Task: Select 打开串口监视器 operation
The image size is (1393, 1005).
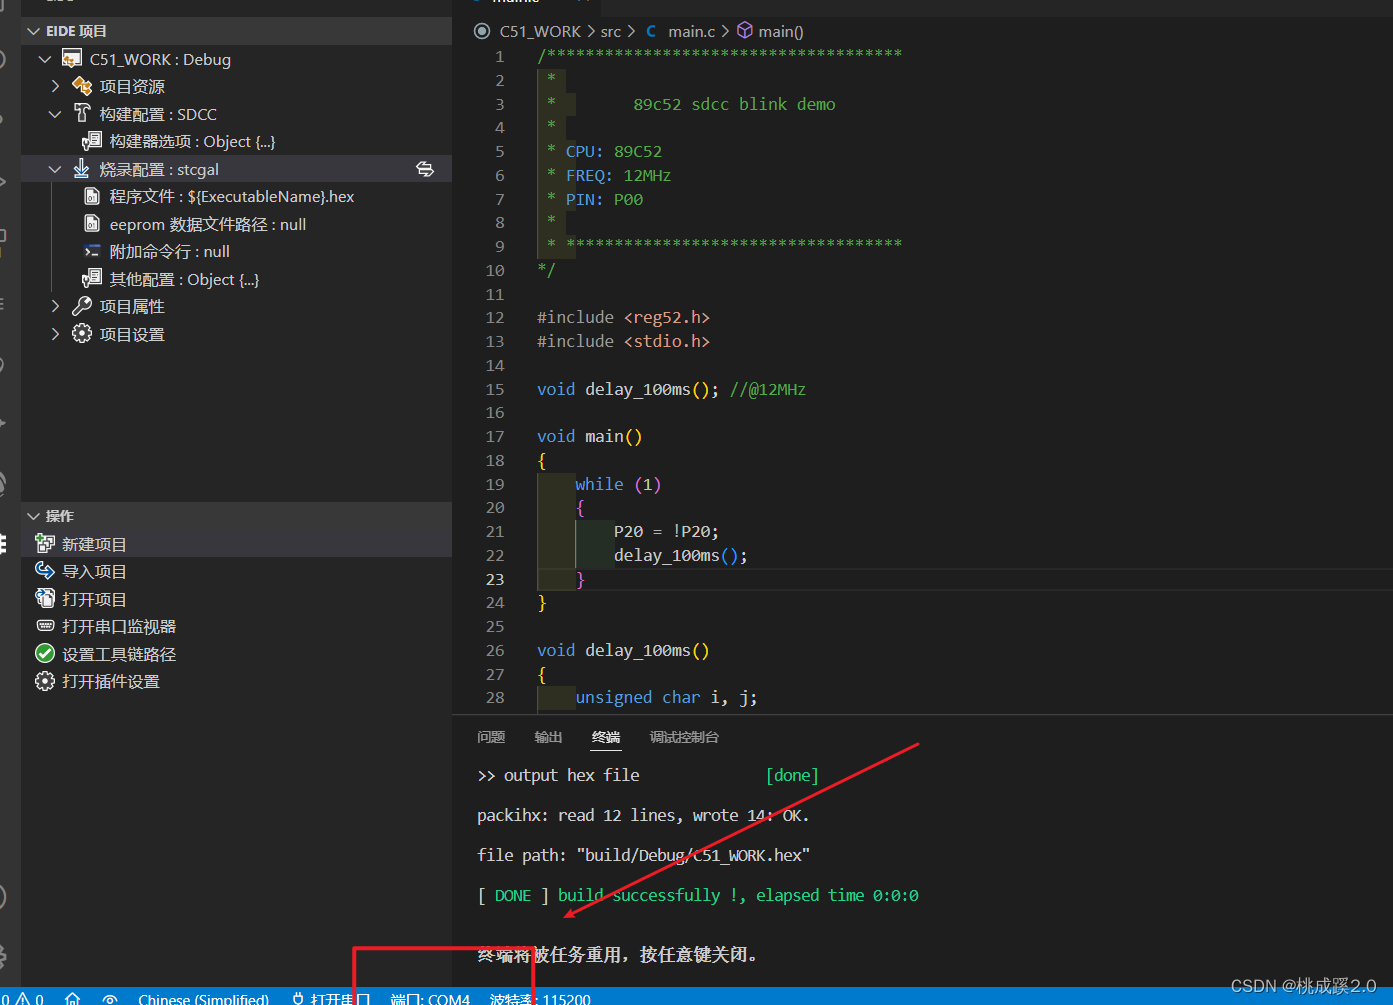Action: pyautogui.click(x=236, y=626)
